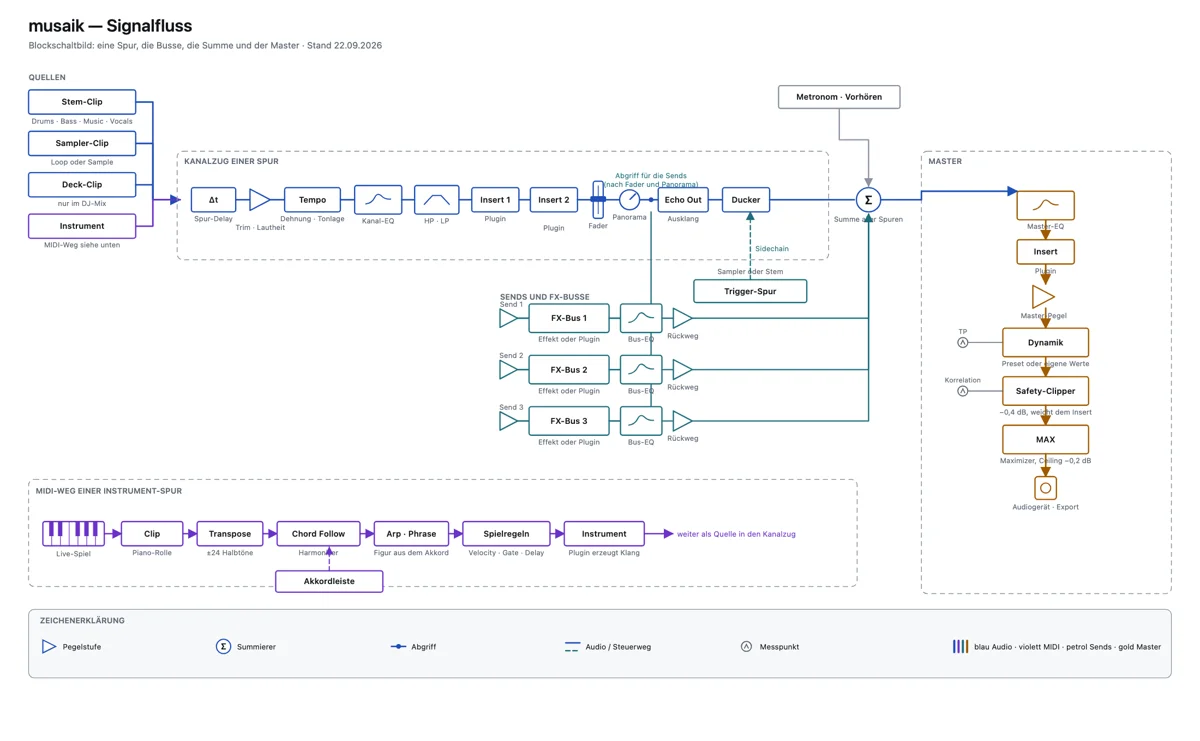Click the colour bars in the legend
Screen dimensions: 1200x741
[x=960, y=647]
